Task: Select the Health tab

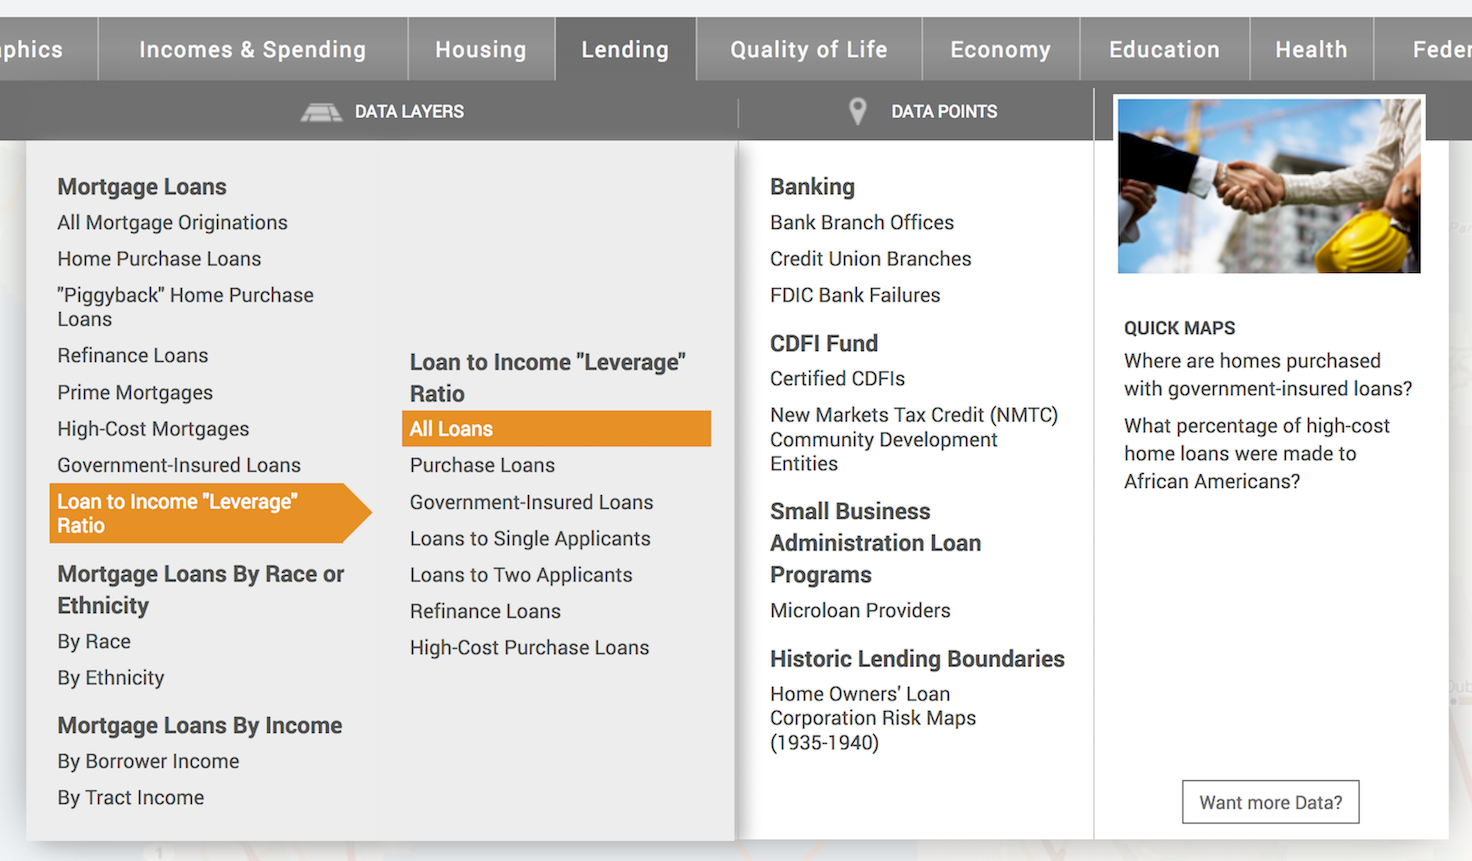Action: click(1311, 48)
